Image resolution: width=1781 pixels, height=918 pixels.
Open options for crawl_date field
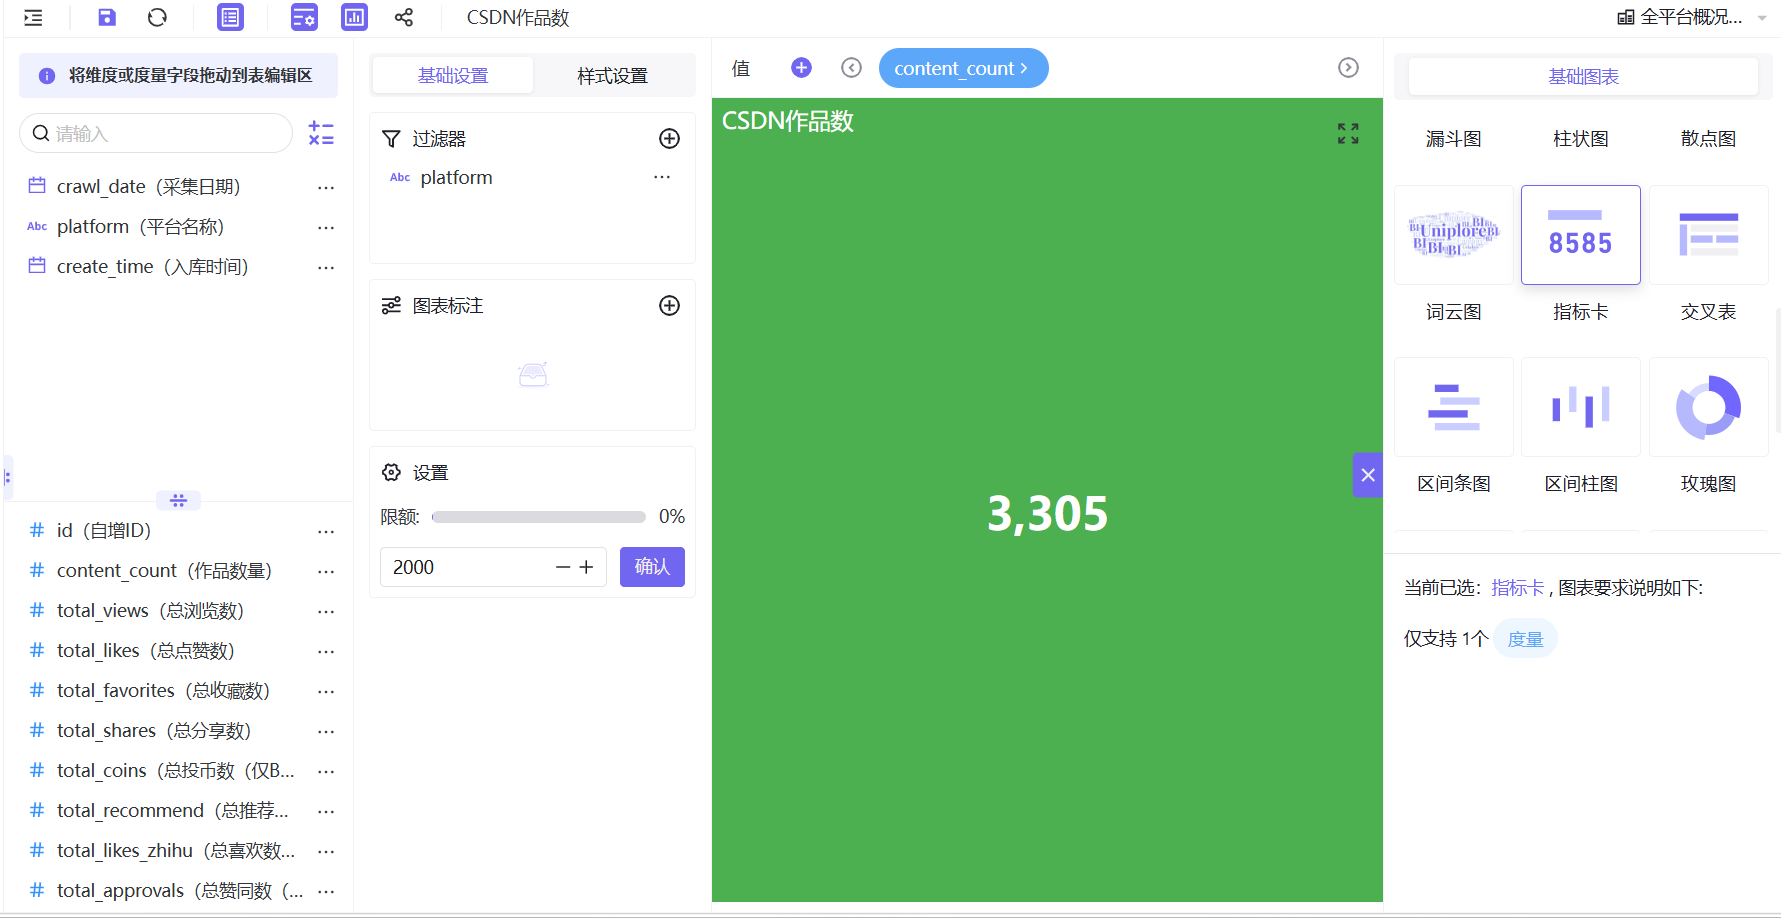click(x=326, y=187)
